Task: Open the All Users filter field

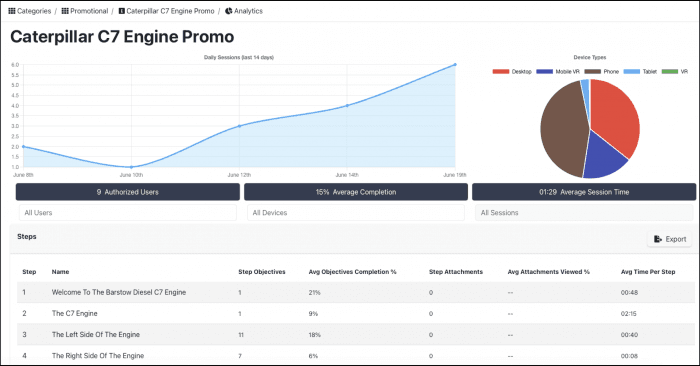Action: click(x=128, y=213)
